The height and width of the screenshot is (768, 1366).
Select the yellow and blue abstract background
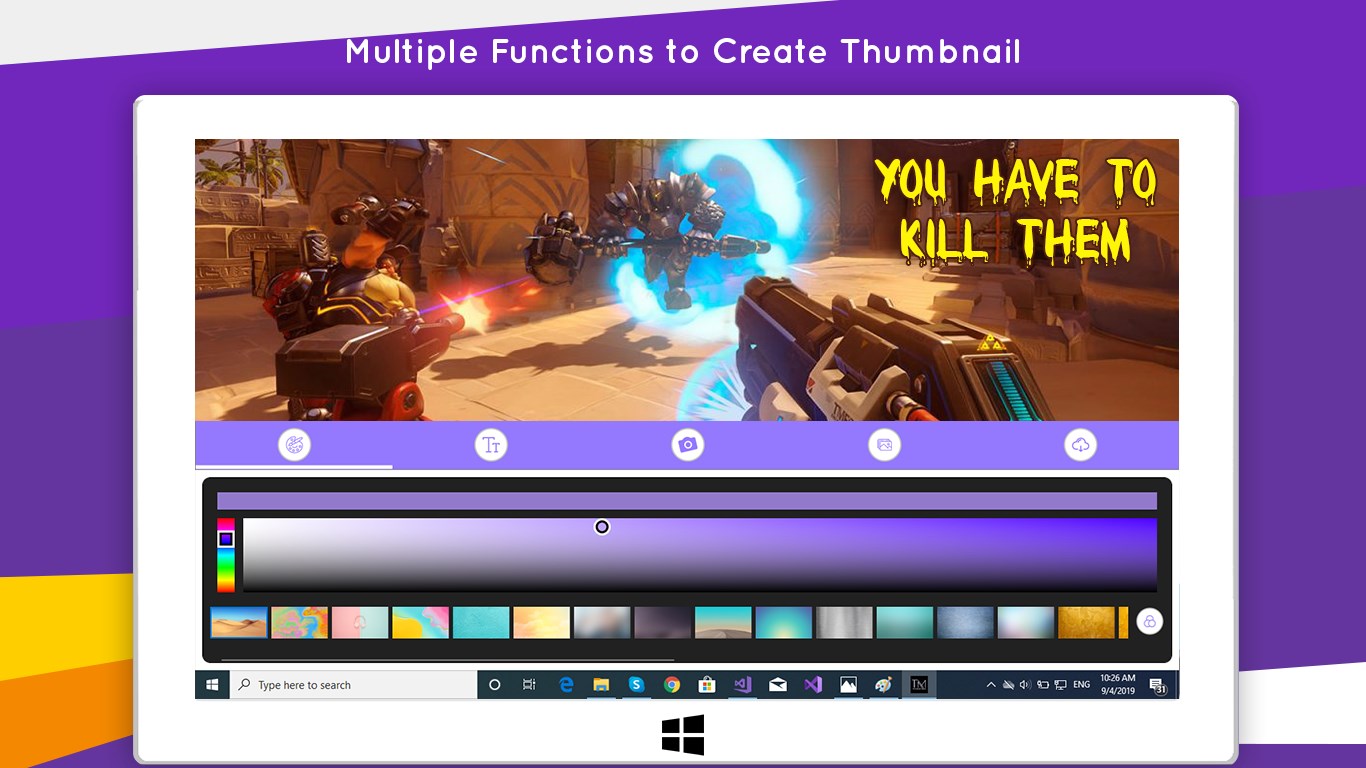click(421, 622)
